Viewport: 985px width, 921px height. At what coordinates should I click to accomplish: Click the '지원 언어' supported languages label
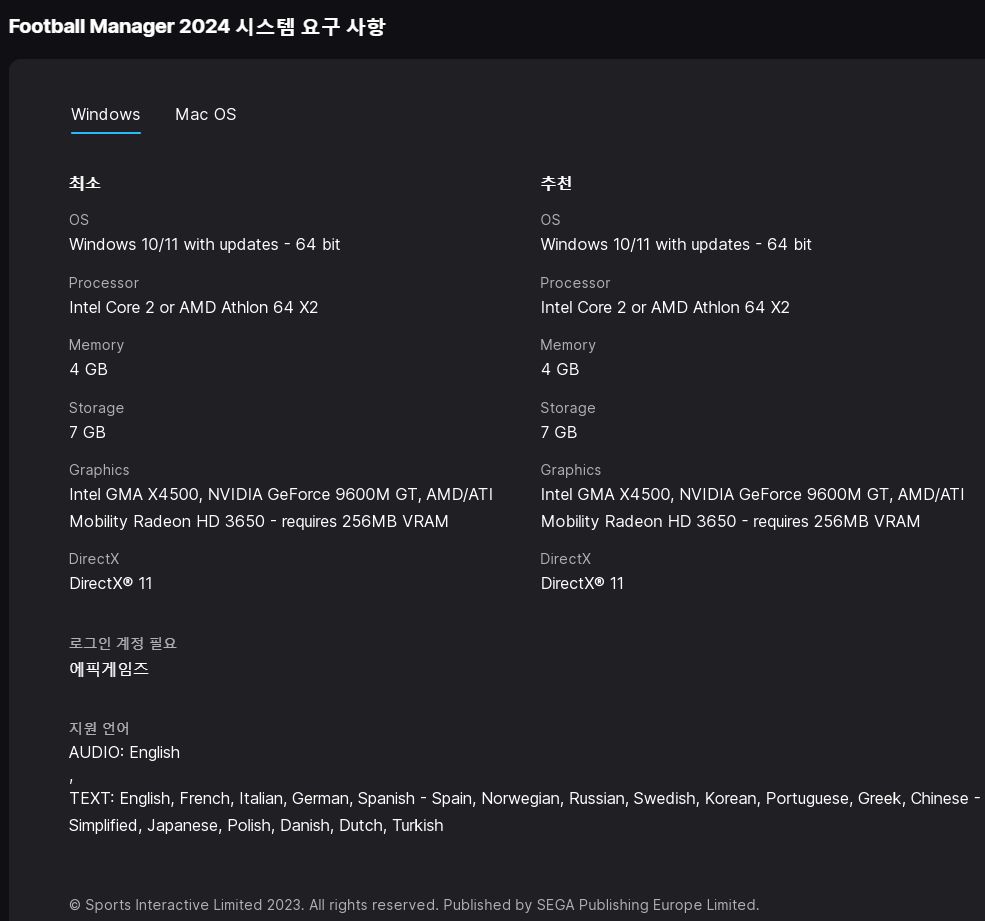(x=99, y=728)
